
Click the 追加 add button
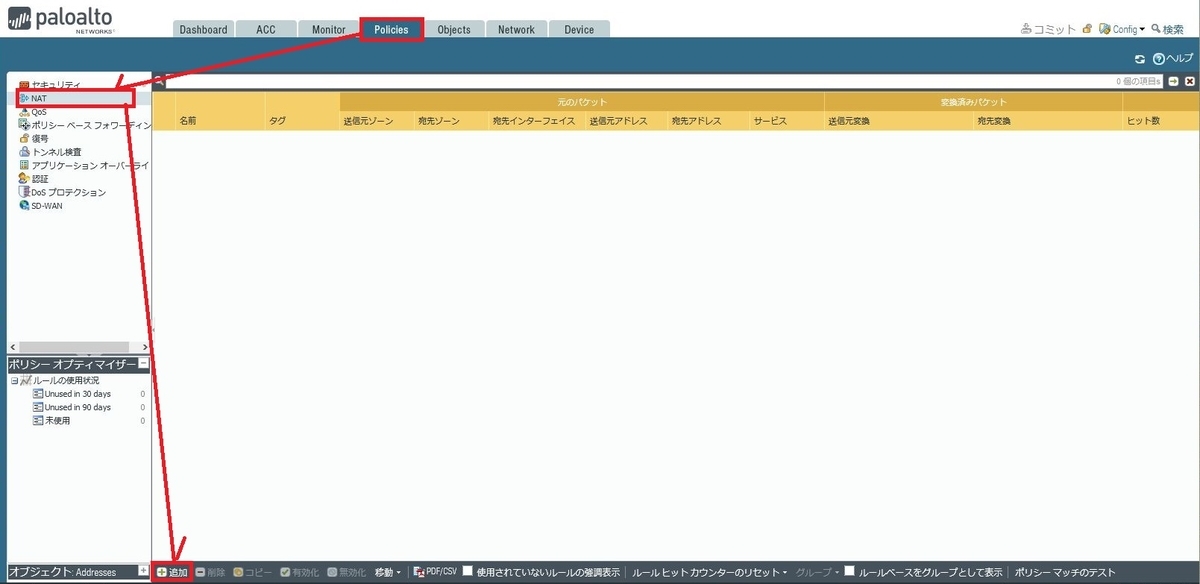point(172,572)
